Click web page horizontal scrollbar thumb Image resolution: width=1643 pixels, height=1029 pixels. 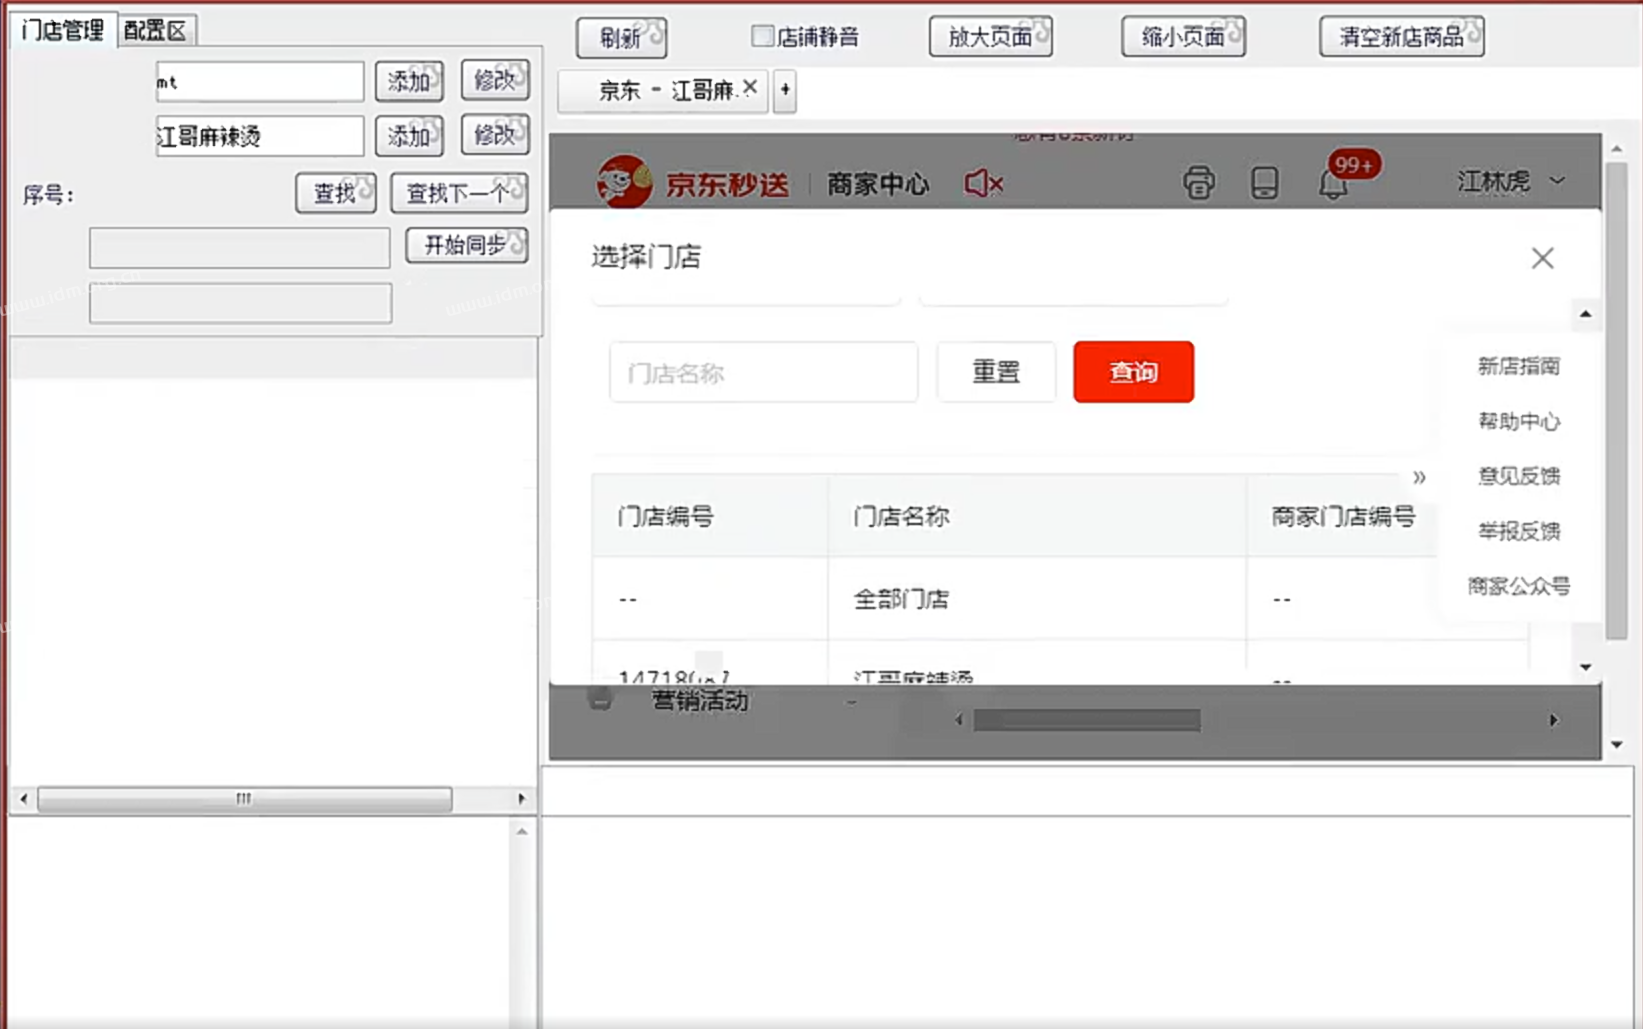[x=1087, y=720]
